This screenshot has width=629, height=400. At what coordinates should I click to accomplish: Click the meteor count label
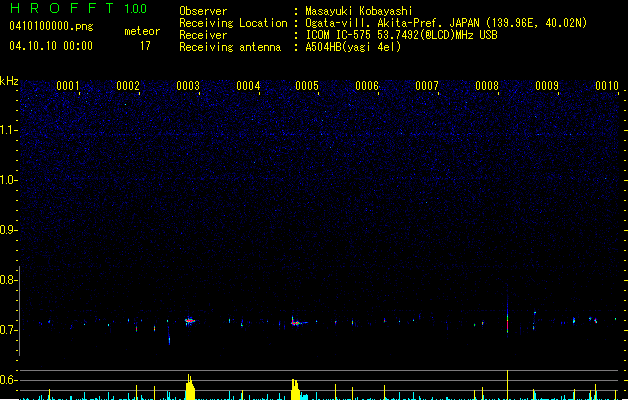pos(142,31)
